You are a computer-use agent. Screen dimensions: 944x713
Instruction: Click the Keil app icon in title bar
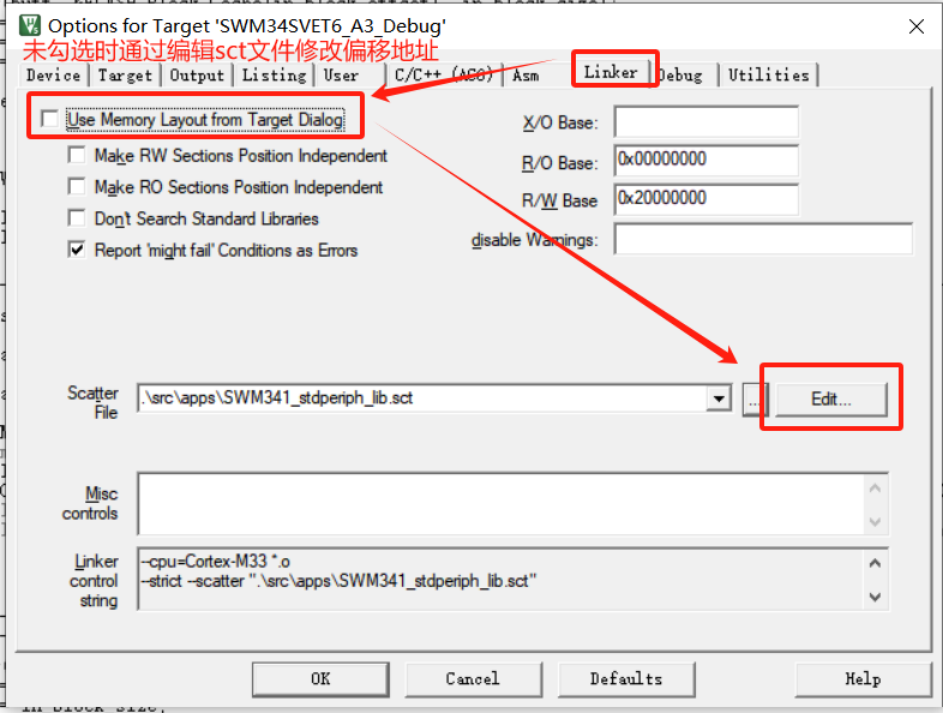point(29,25)
